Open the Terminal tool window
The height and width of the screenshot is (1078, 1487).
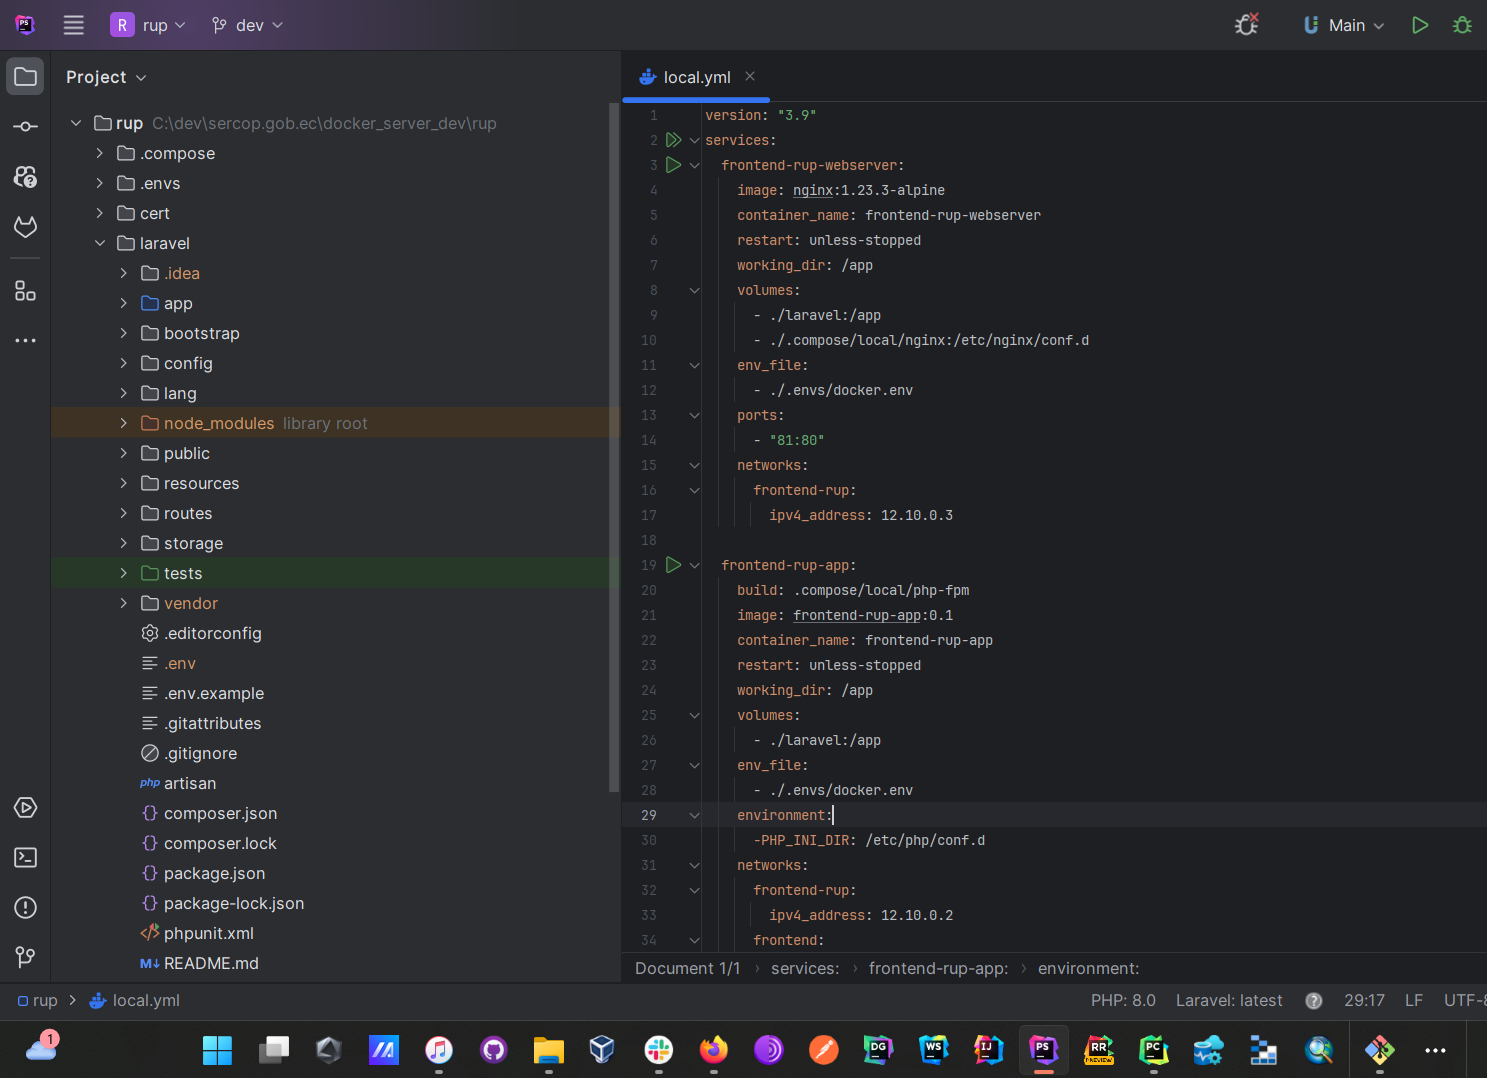[x=26, y=858]
